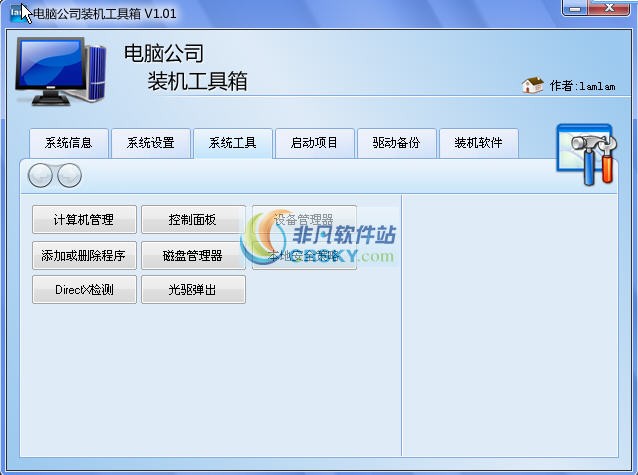Run DirectX检测

pos(84,290)
